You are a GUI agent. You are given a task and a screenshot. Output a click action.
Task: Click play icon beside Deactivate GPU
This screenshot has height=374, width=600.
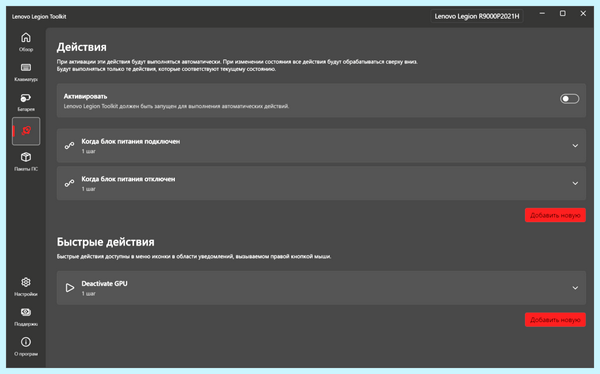70,288
